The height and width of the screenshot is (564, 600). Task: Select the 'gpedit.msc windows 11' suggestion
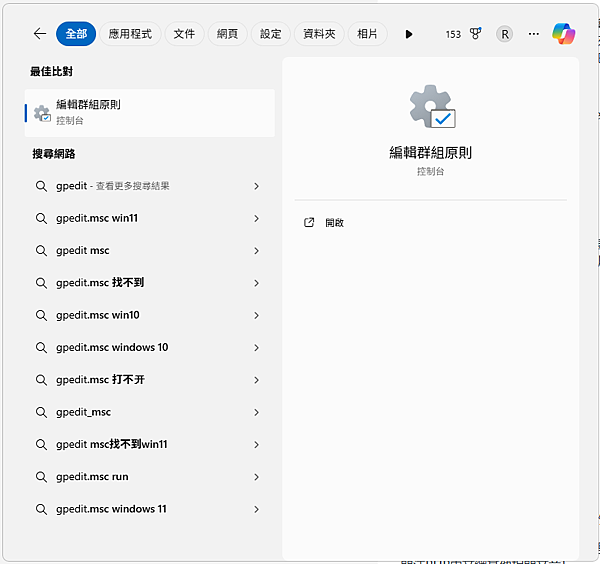tap(150, 509)
